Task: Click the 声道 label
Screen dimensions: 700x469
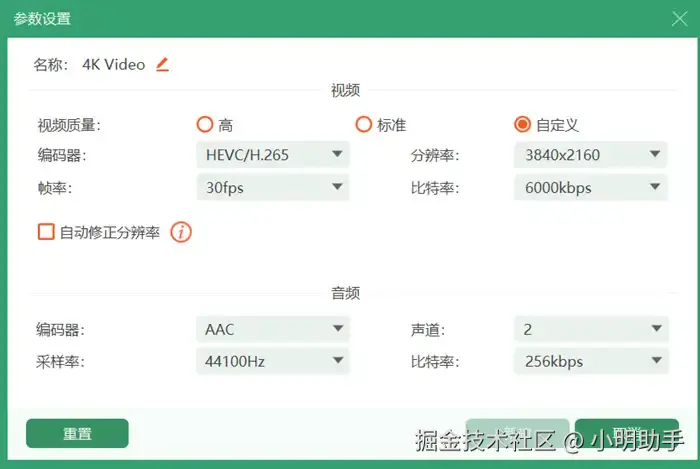Action: (428, 330)
